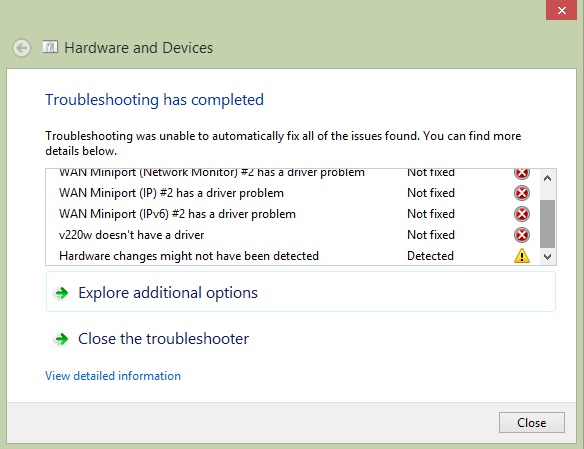
Task: Click green arrow beside Explore additional options
Action: pyautogui.click(x=61, y=293)
